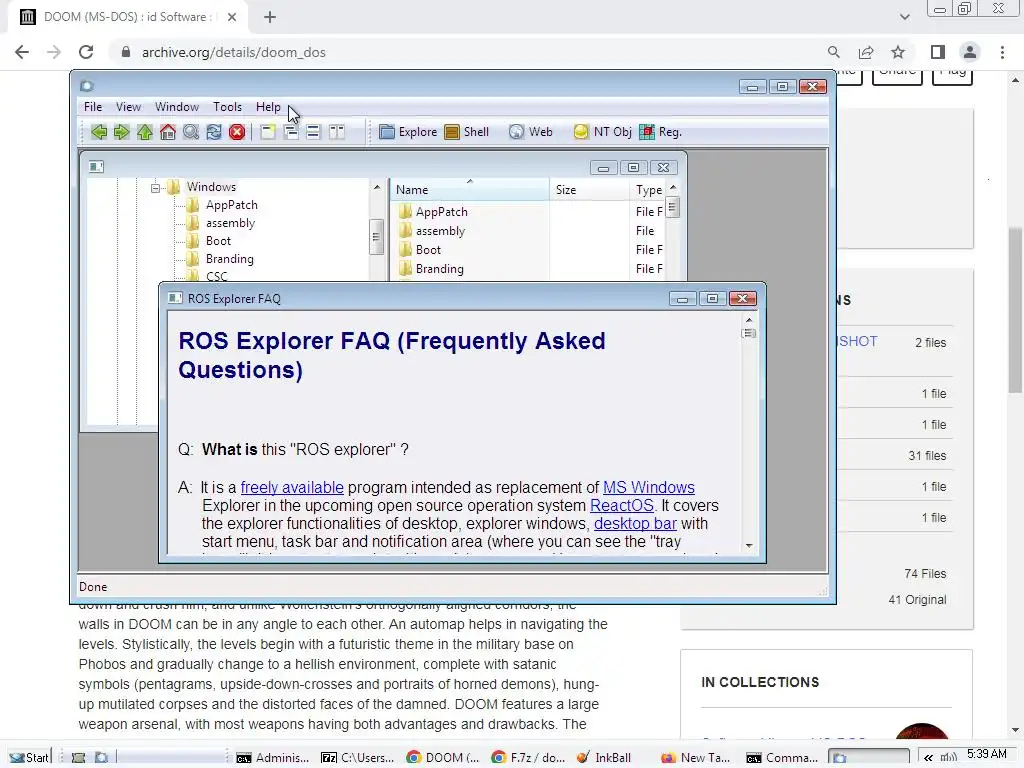This screenshot has height=768, width=1024.
Task: Select Boot folder in tree pane
Action: click(218, 241)
